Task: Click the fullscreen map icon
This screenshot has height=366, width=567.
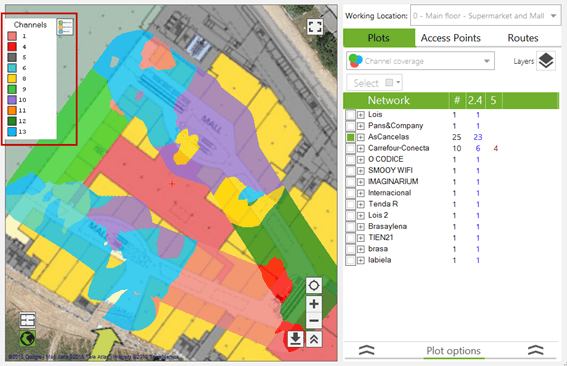Action: pos(314,26)
